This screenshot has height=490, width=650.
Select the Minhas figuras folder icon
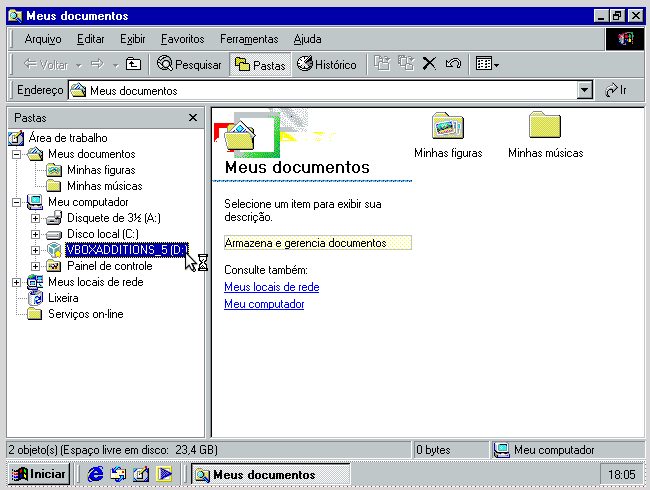448,126
